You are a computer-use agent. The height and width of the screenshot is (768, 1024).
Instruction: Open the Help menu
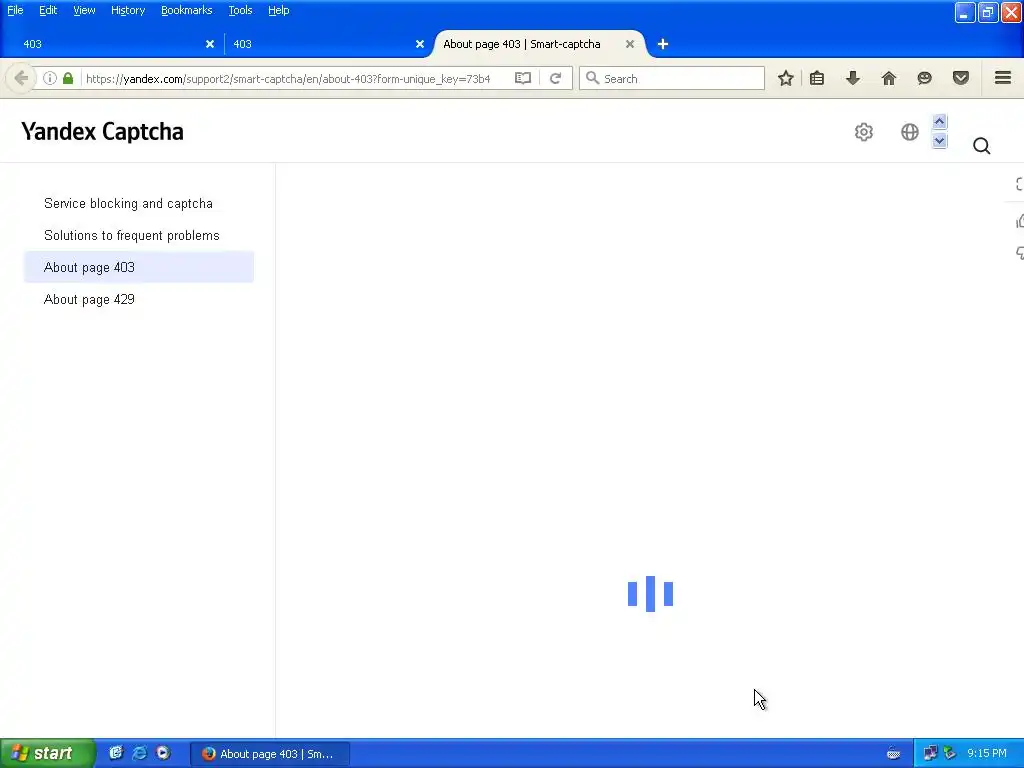(278, 10)
